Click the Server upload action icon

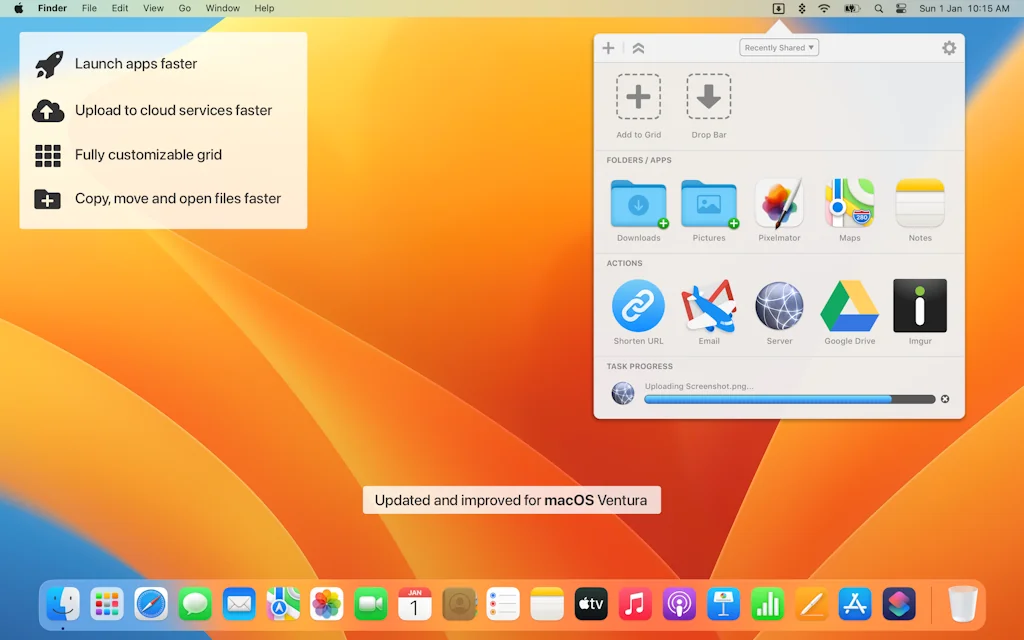pyautogui.click(x=779, y=306)
